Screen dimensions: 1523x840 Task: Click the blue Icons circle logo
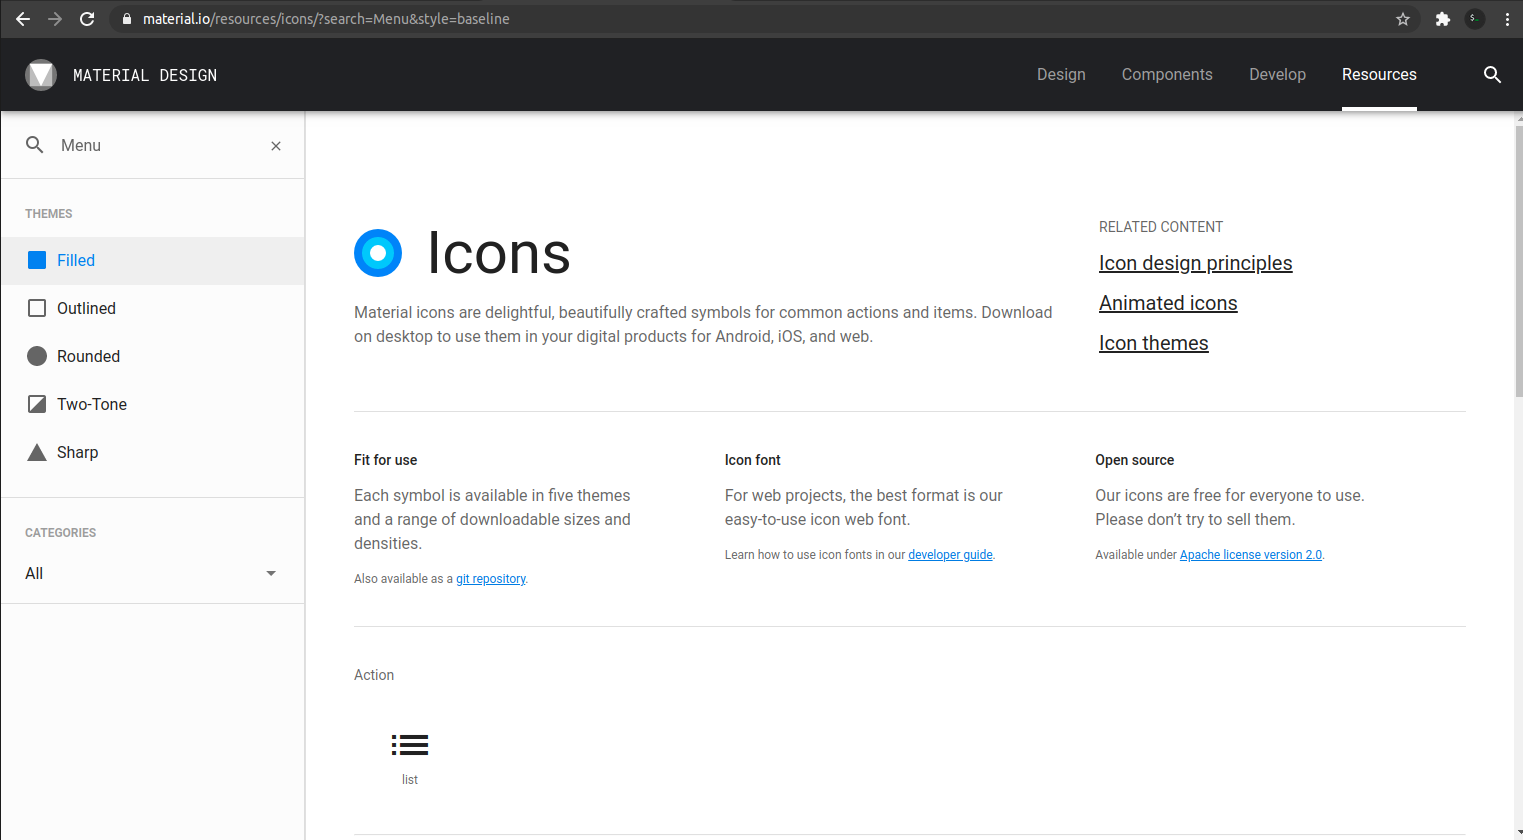point(378,253)
